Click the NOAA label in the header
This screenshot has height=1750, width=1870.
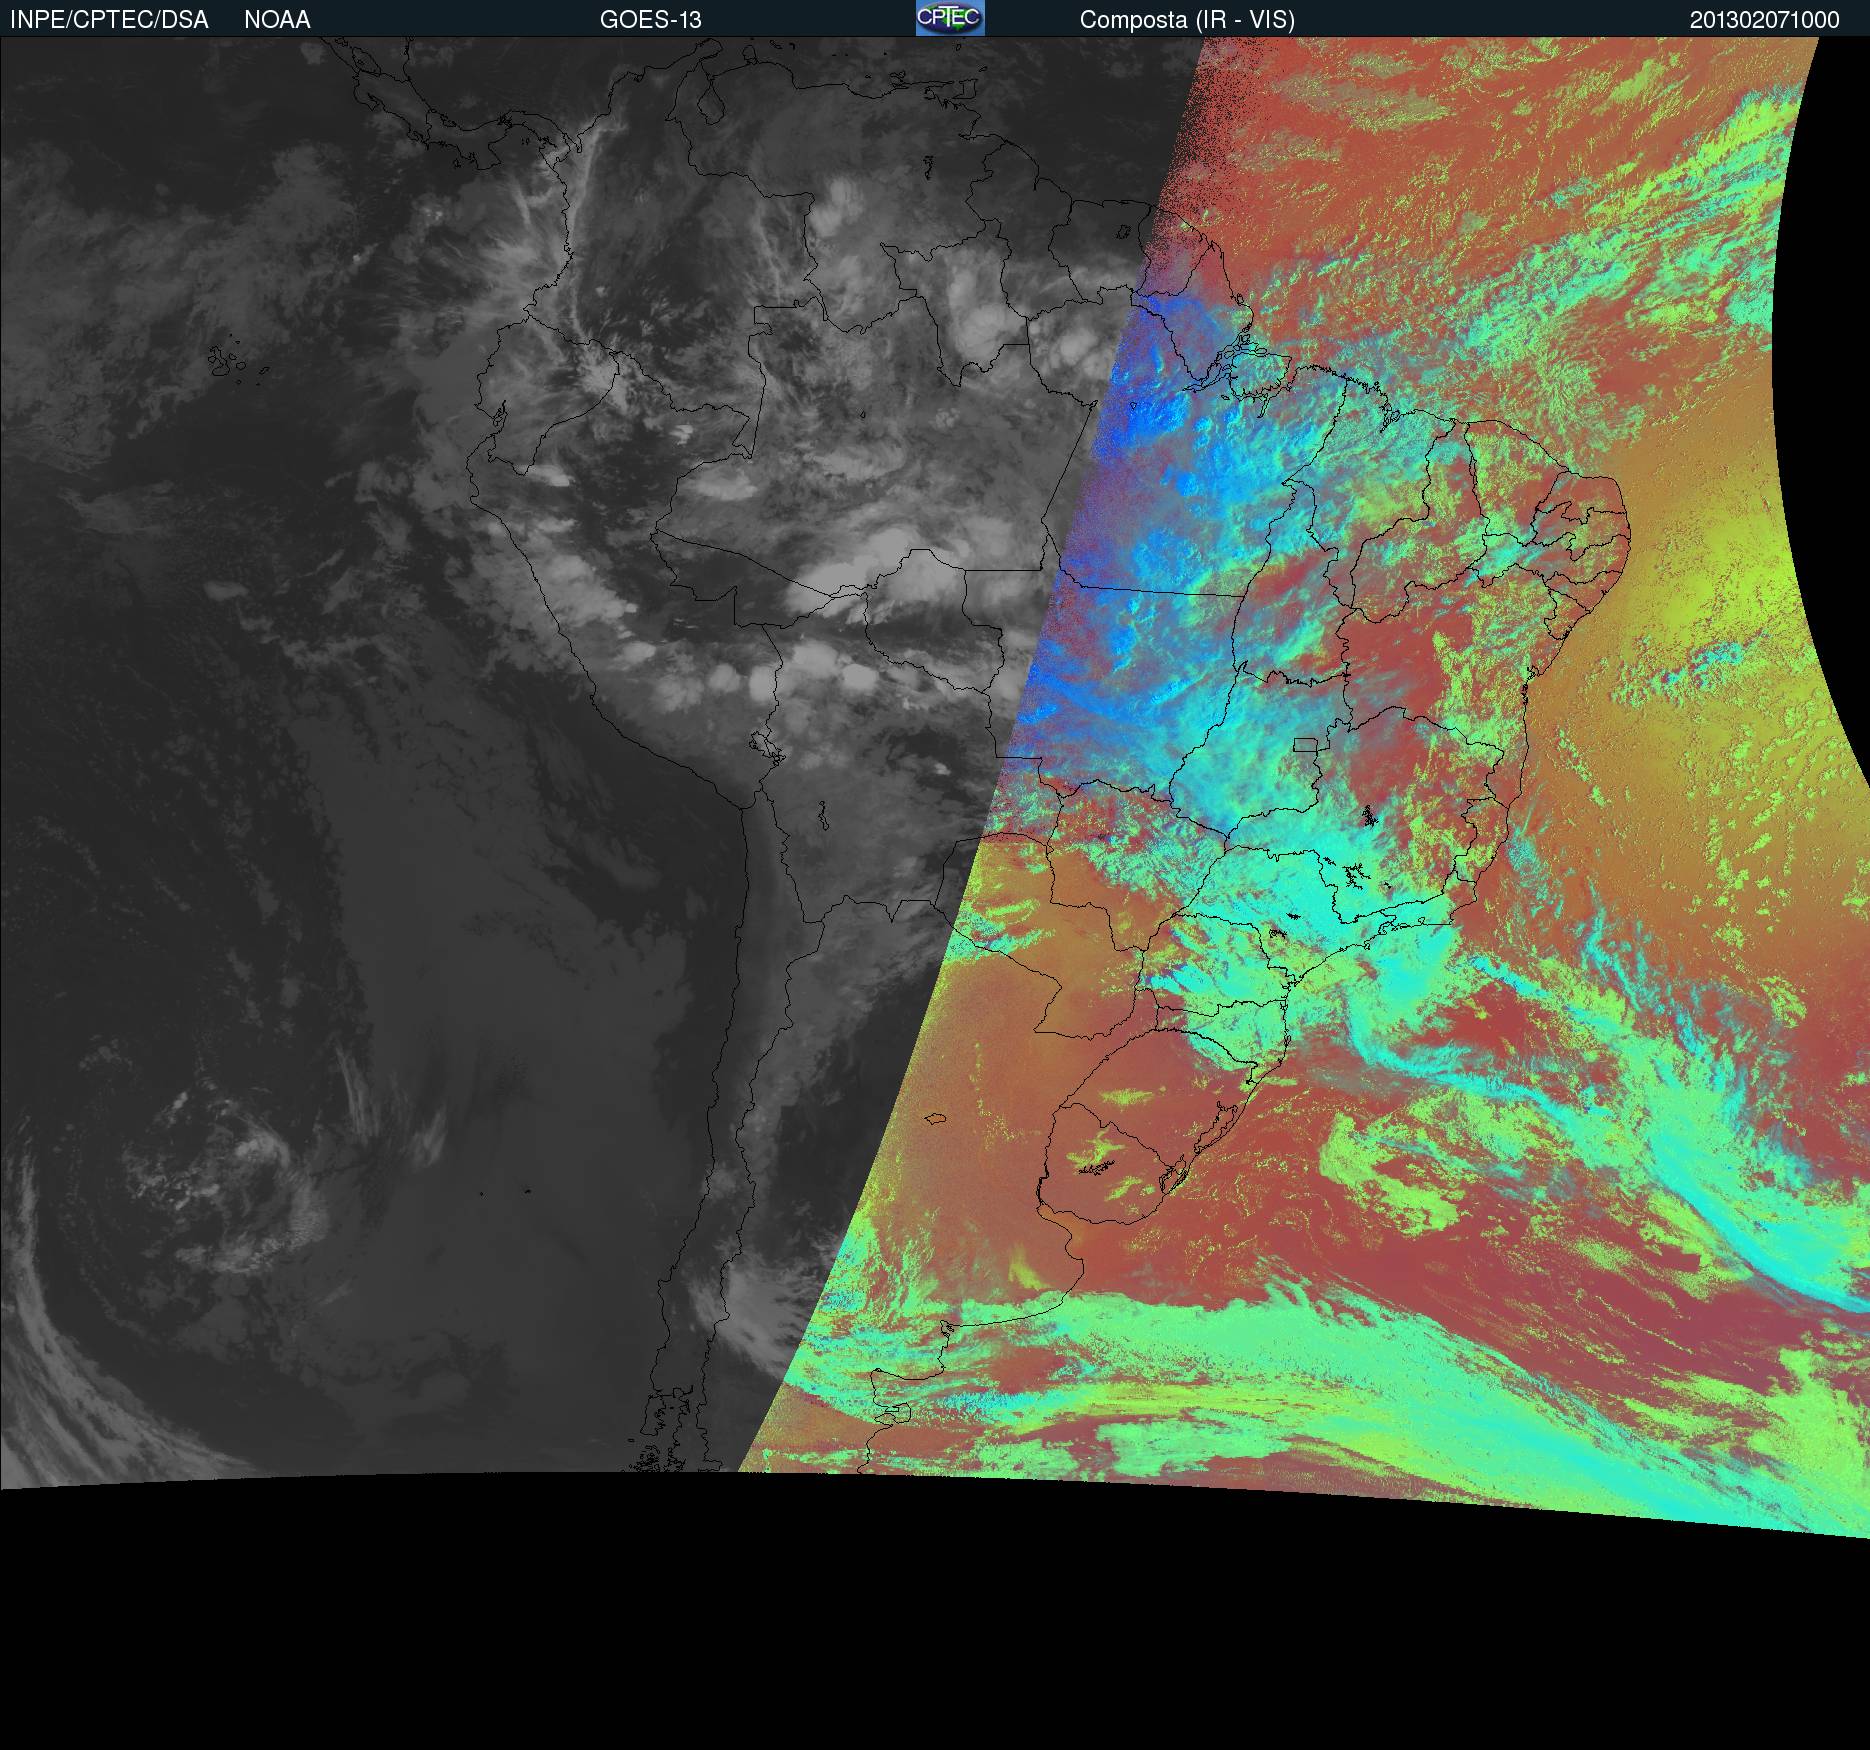point(277,20)
